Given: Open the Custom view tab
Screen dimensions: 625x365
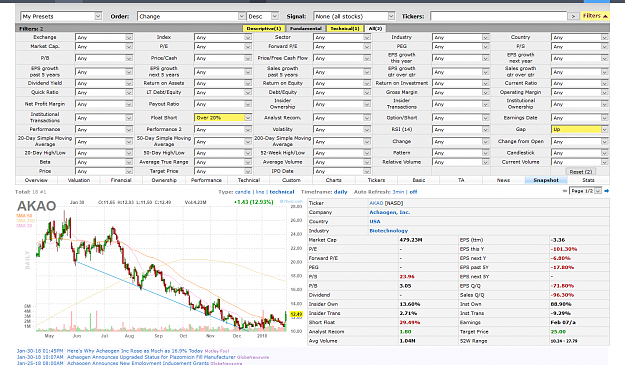Looking at the screenshot, I should [291, 180].
